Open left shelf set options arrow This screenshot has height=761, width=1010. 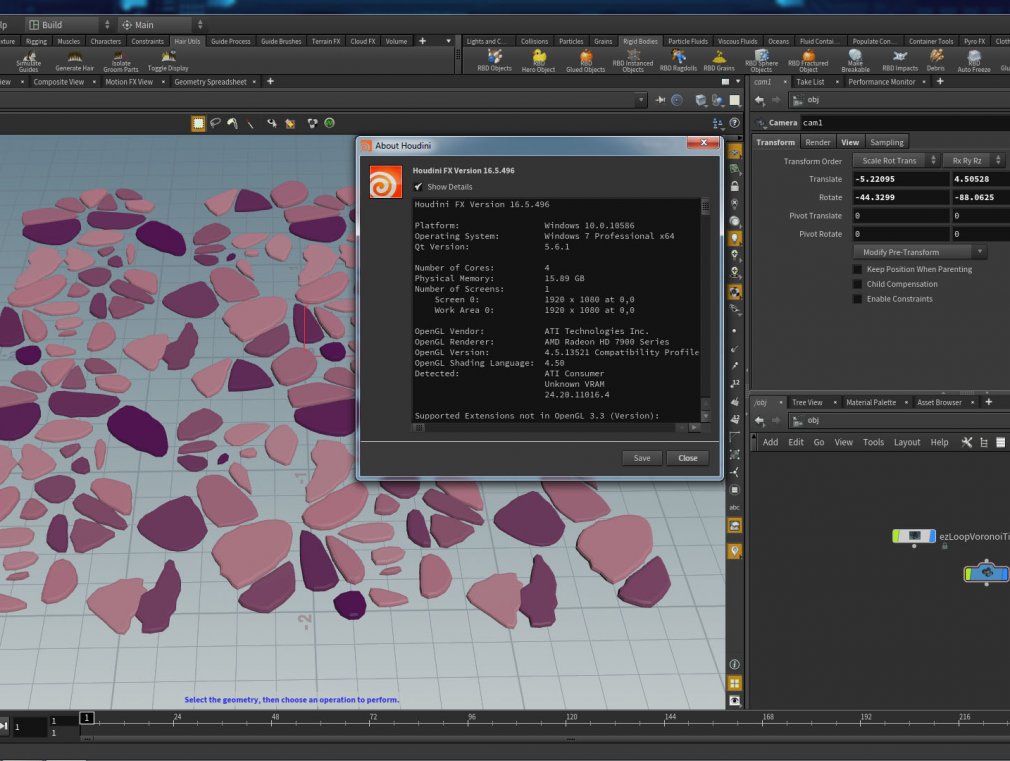[449, 41]
